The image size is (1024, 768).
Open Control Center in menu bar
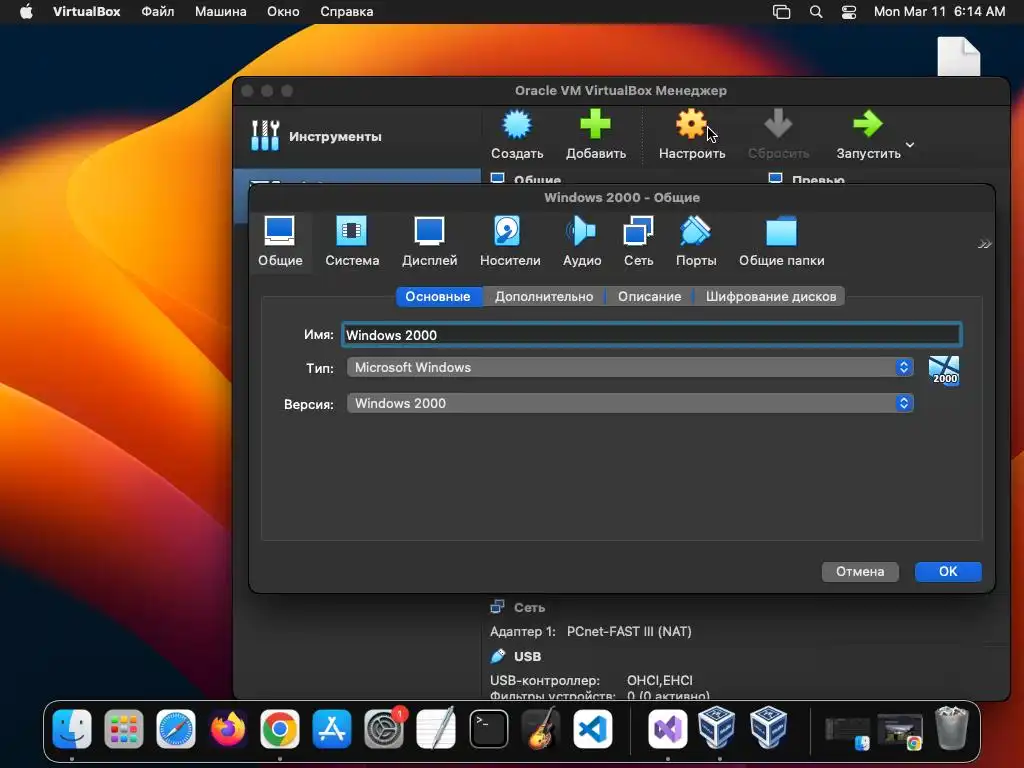[x=848, y=12]
